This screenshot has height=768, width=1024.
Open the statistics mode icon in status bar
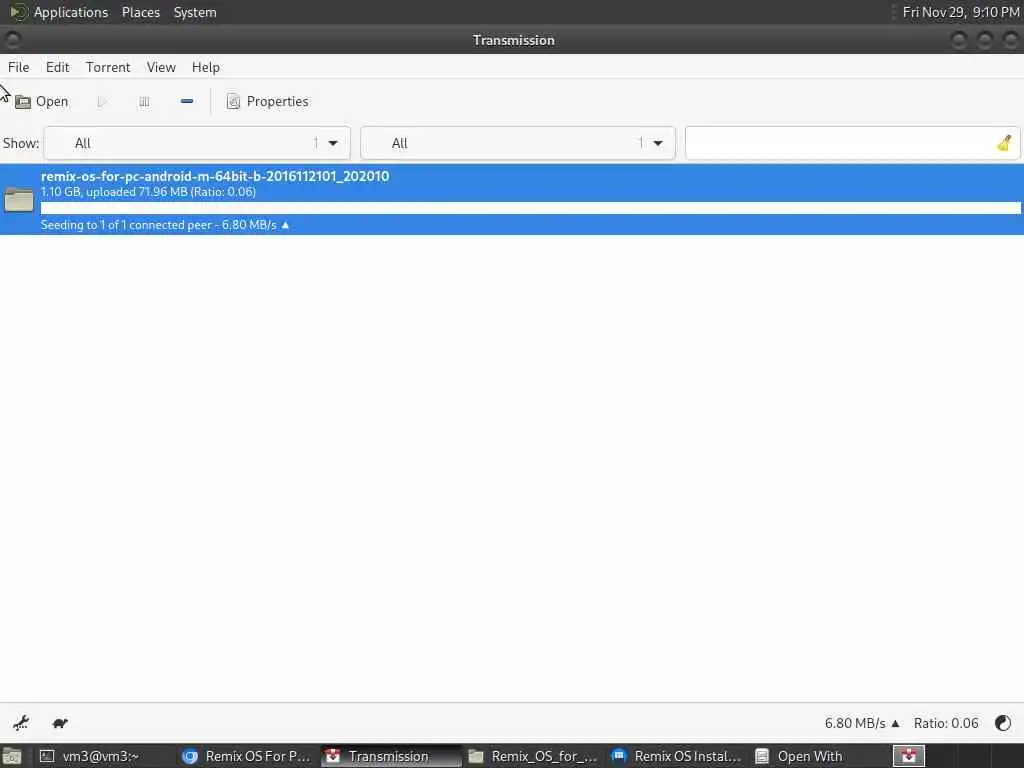click(x=1002, y=723)
